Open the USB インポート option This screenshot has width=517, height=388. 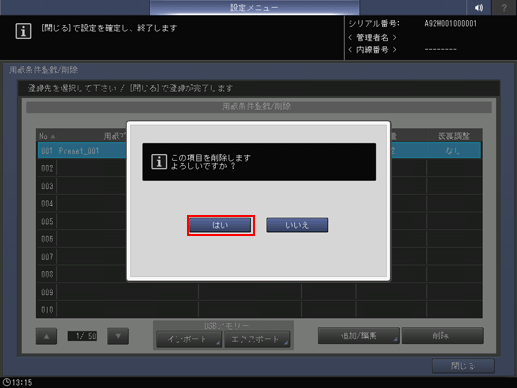coord(189,339)
